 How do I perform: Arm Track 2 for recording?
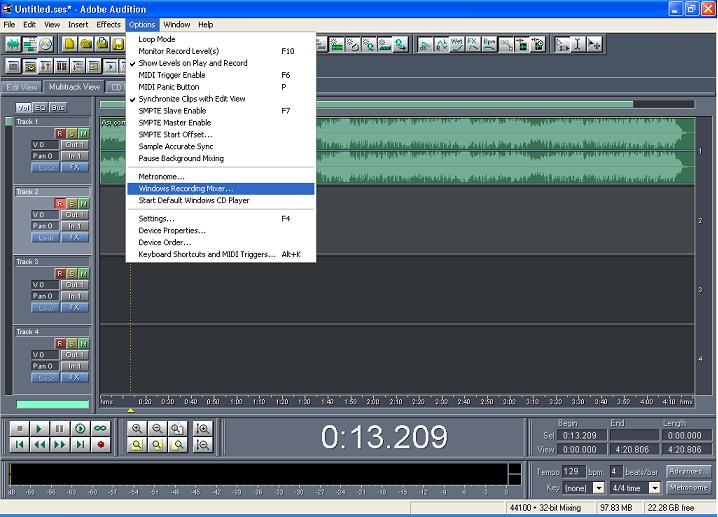click(x=60, y=203)
